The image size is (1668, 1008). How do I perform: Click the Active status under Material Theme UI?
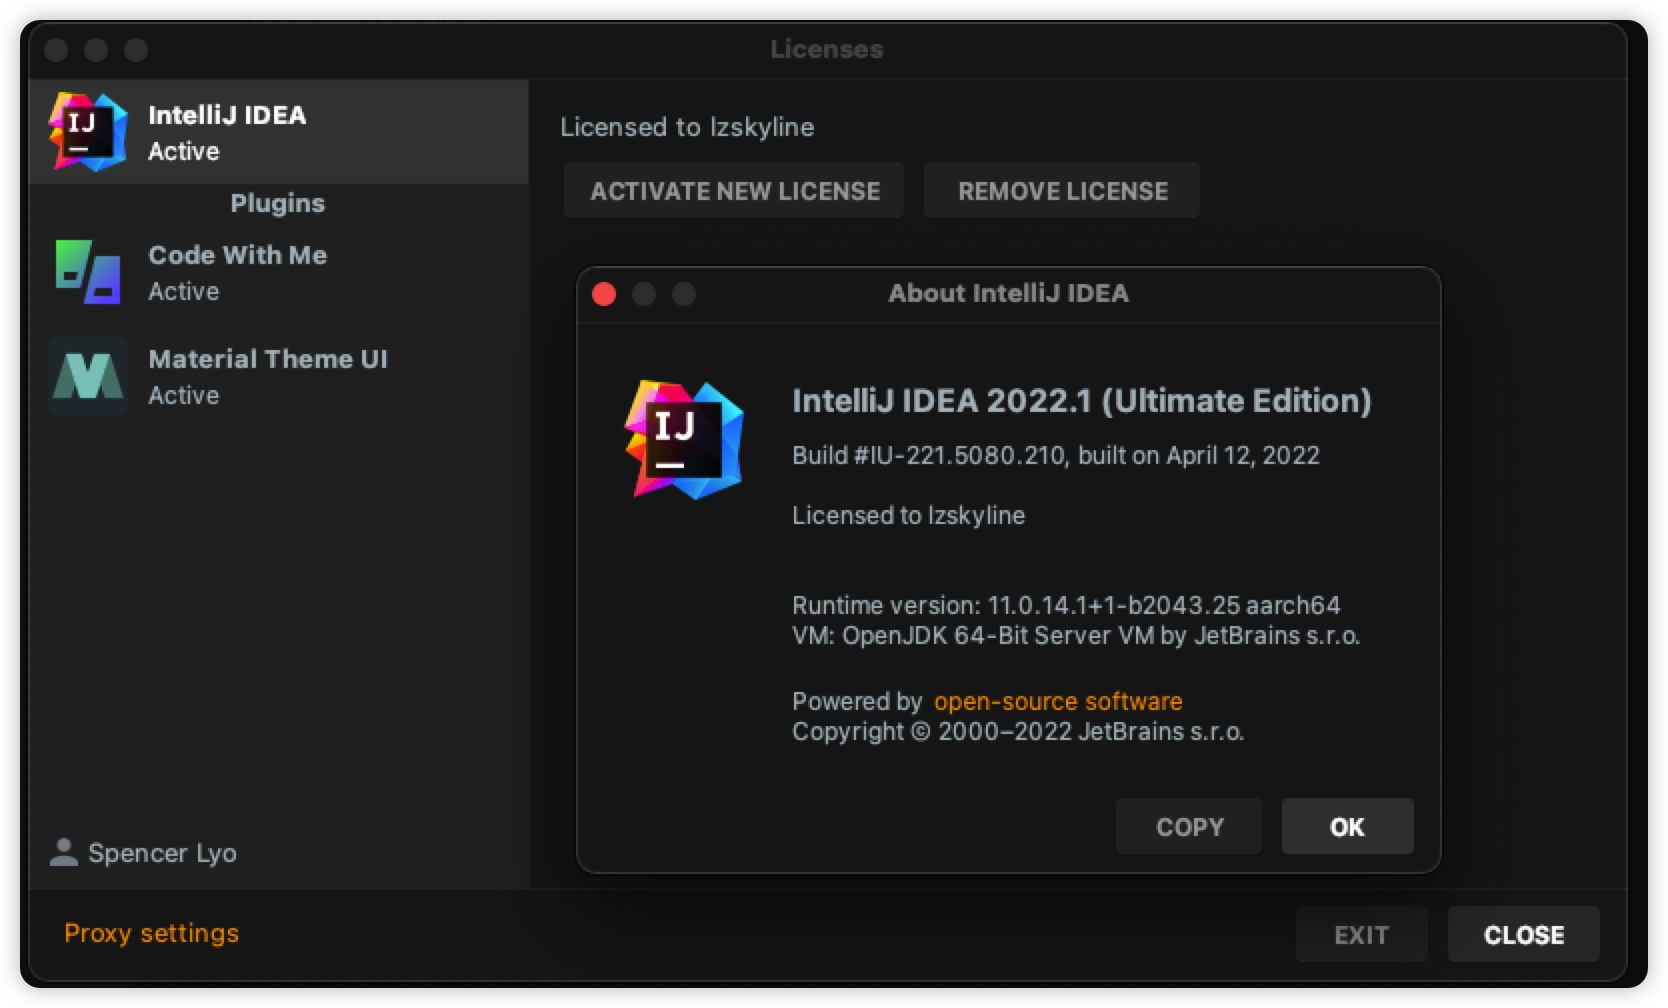tap(183, 395)
